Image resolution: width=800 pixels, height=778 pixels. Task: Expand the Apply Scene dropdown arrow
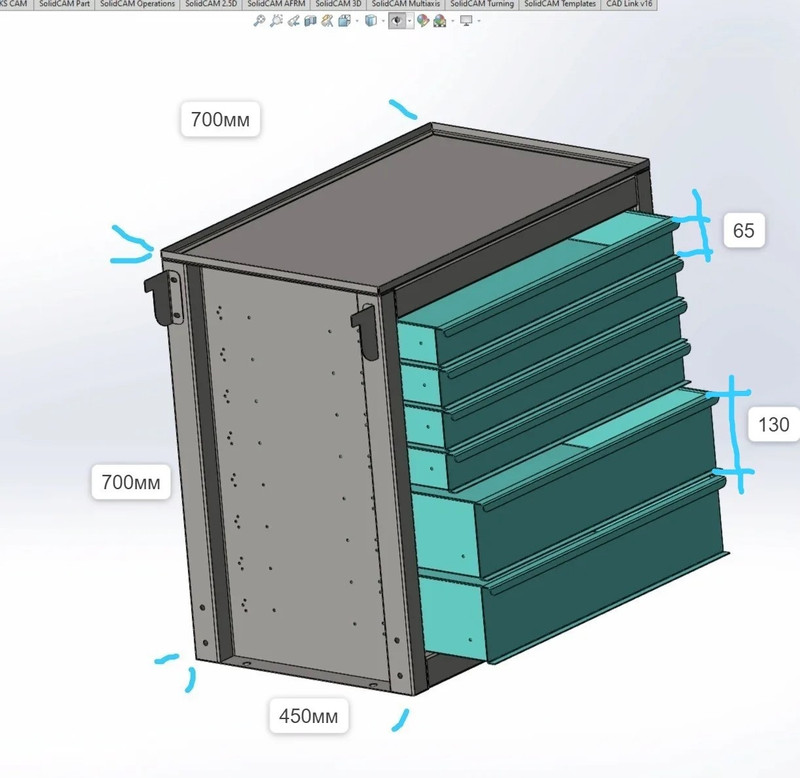click(451, 20)
